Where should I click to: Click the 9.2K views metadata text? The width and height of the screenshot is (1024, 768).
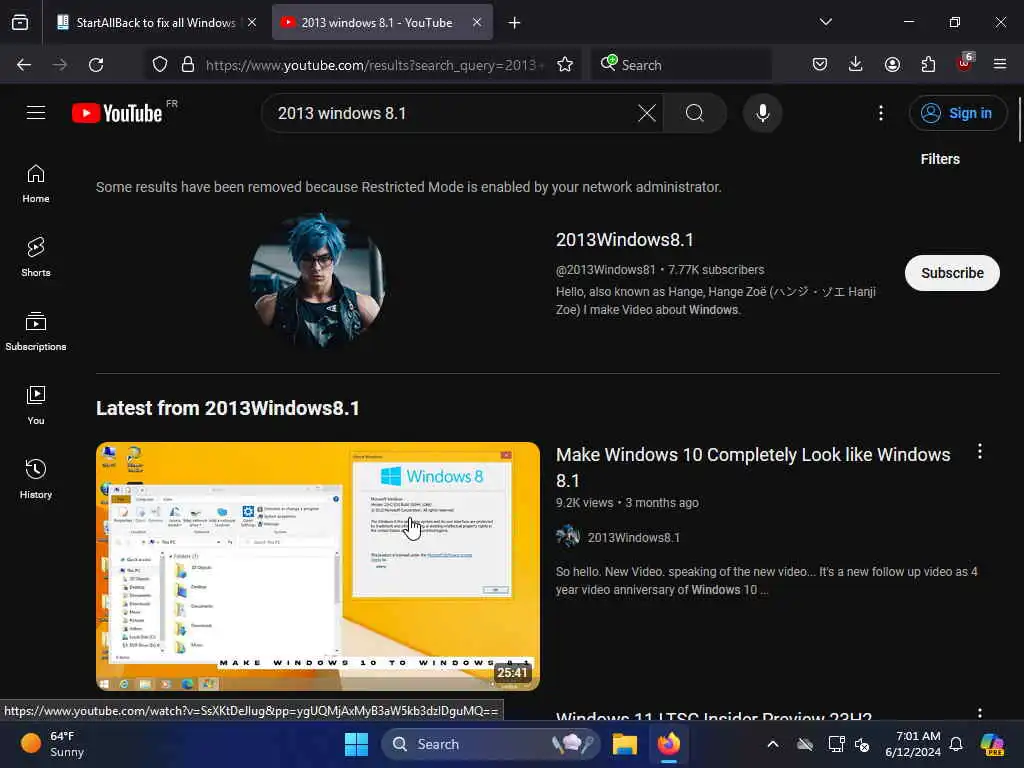[584, 503]
